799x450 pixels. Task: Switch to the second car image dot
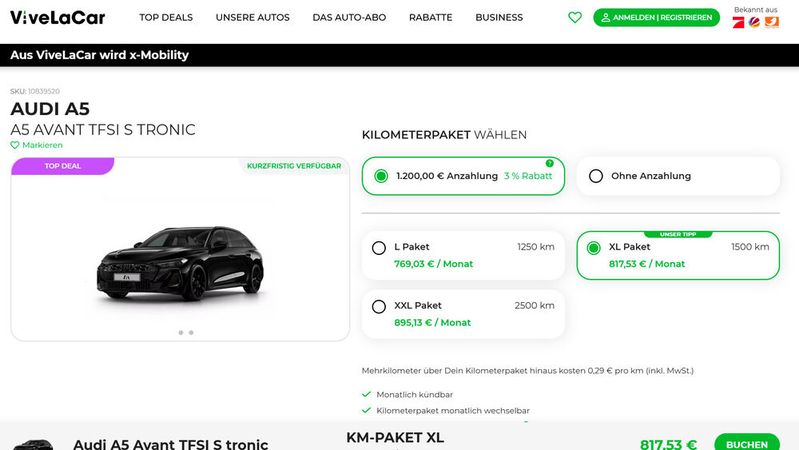191,332
